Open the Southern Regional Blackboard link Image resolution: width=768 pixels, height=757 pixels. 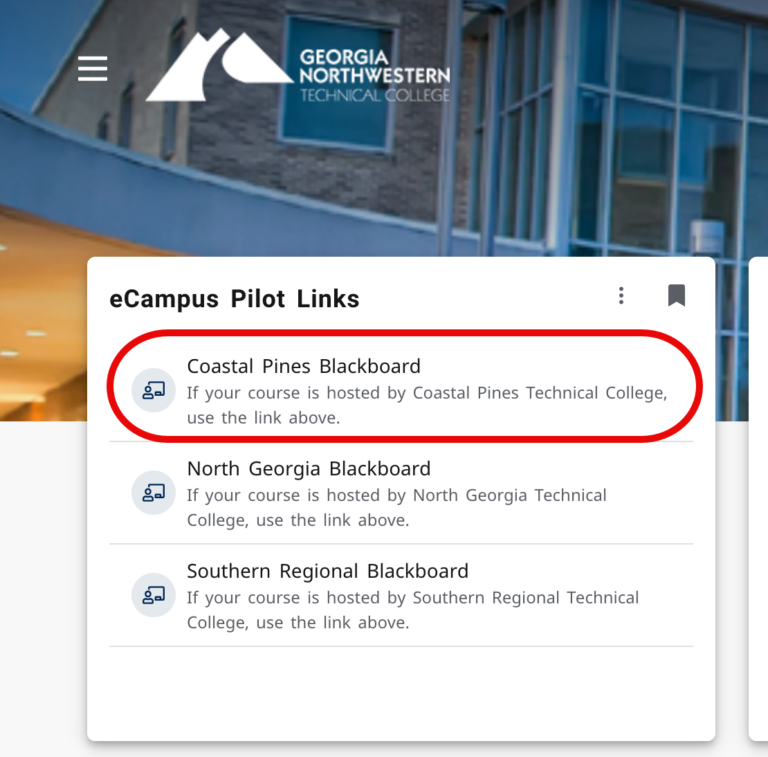click(x=327, y=571)
